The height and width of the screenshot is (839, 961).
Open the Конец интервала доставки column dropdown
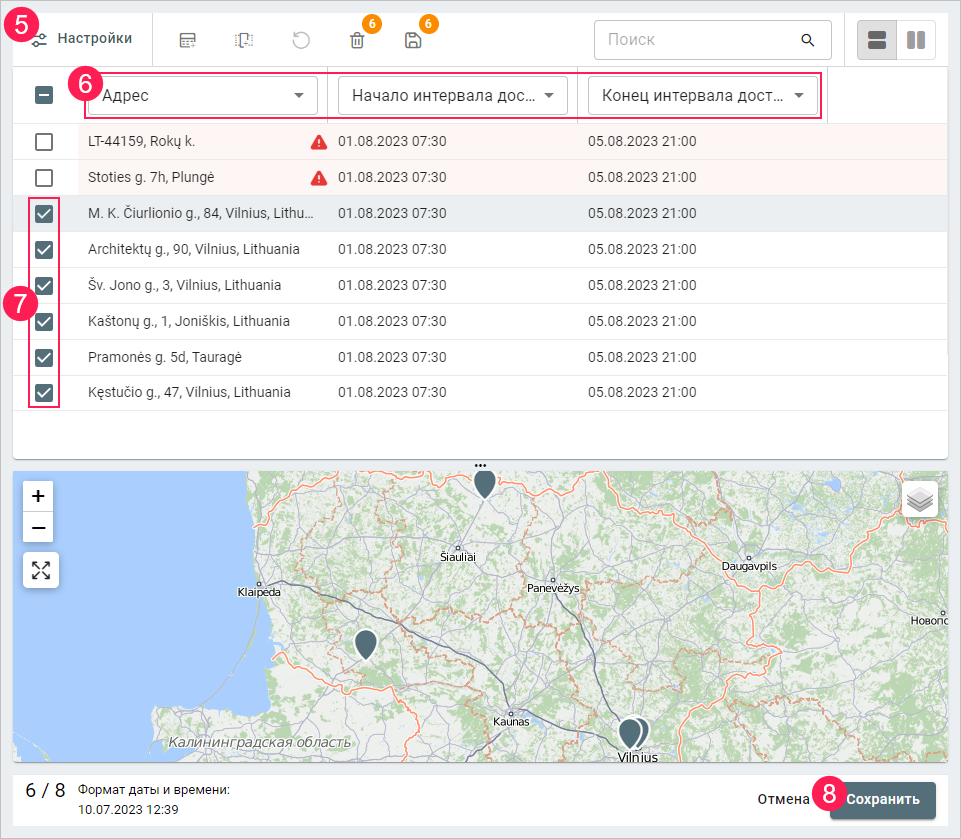click(703, 96)
